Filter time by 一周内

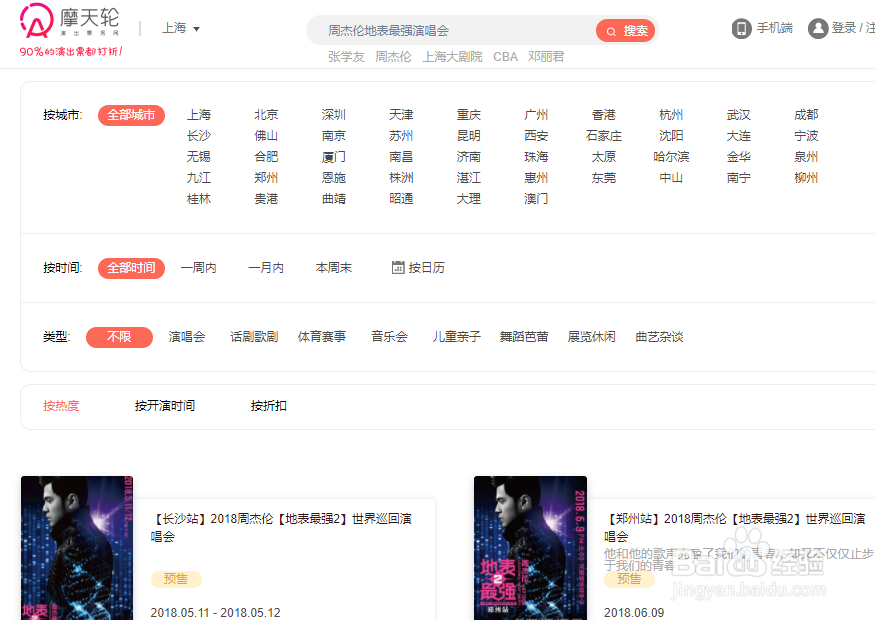(x=199, y=268)
